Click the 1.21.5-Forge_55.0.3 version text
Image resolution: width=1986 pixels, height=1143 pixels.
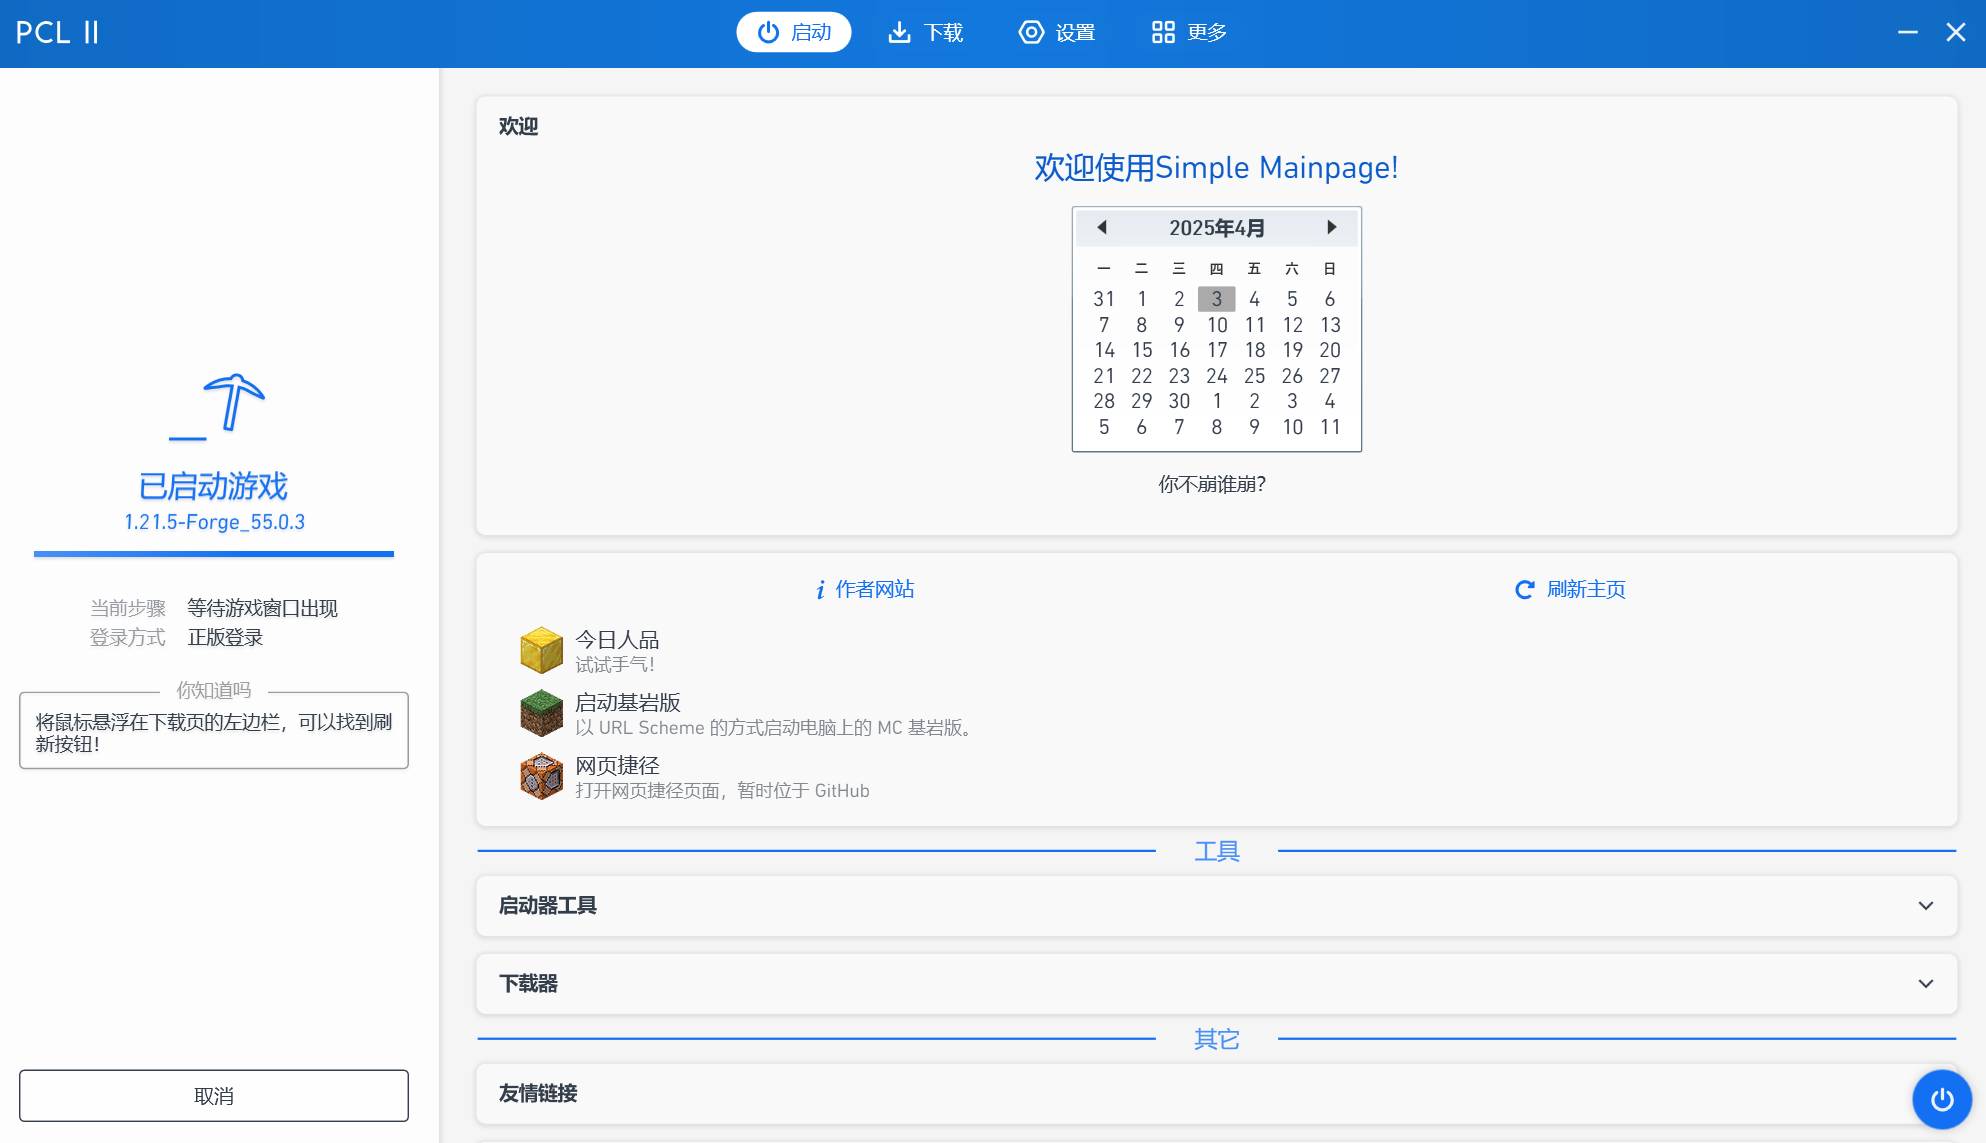point(214,522)
